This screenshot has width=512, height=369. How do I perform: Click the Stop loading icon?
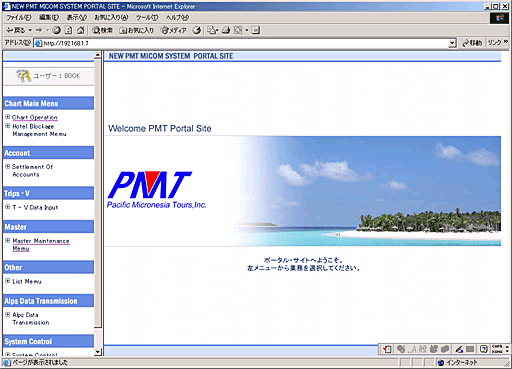point(56,30)
